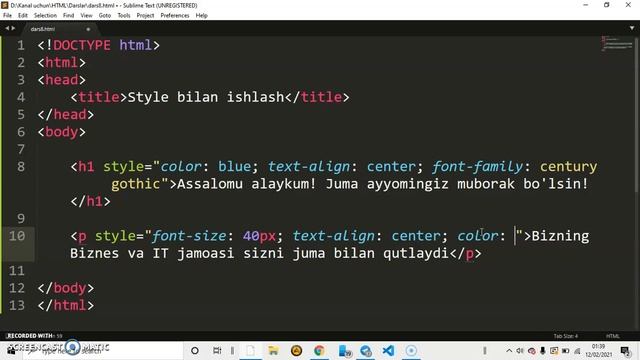Screen dimensions: 640x360
Task: Open the Find menu
Action: [x=69, y=16]
